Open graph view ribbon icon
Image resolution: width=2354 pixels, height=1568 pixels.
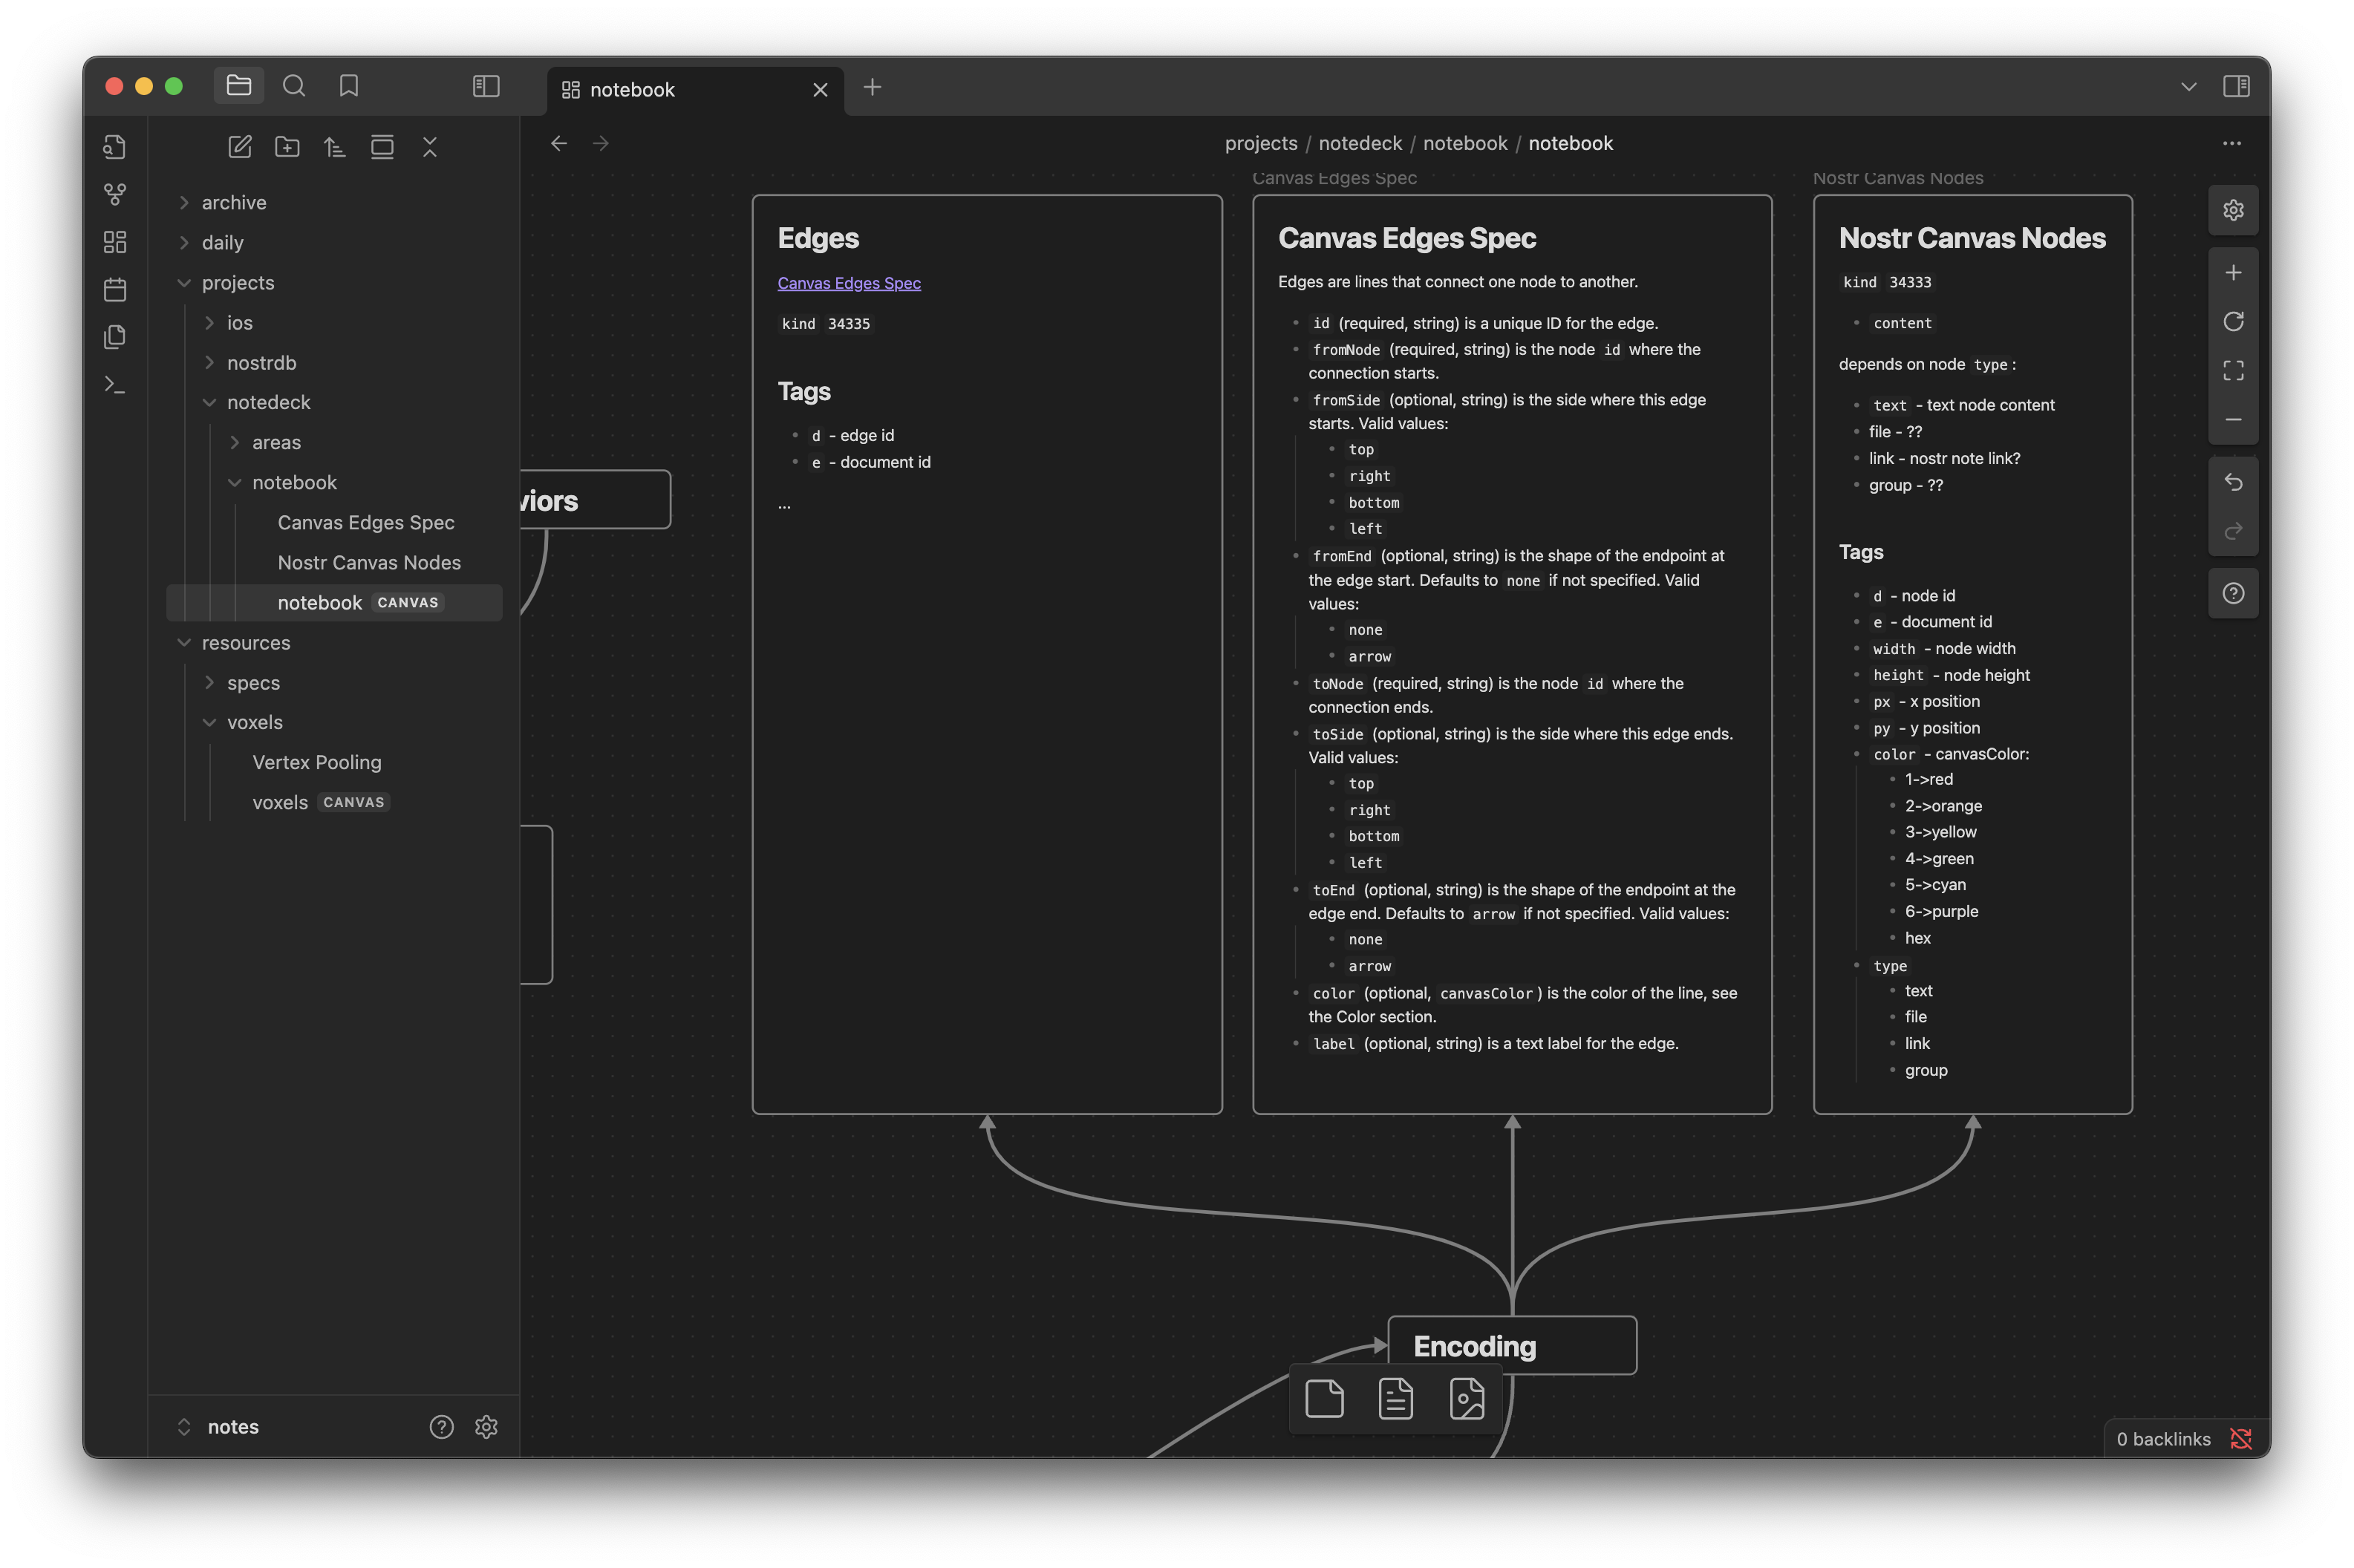[x=115, y=194]
